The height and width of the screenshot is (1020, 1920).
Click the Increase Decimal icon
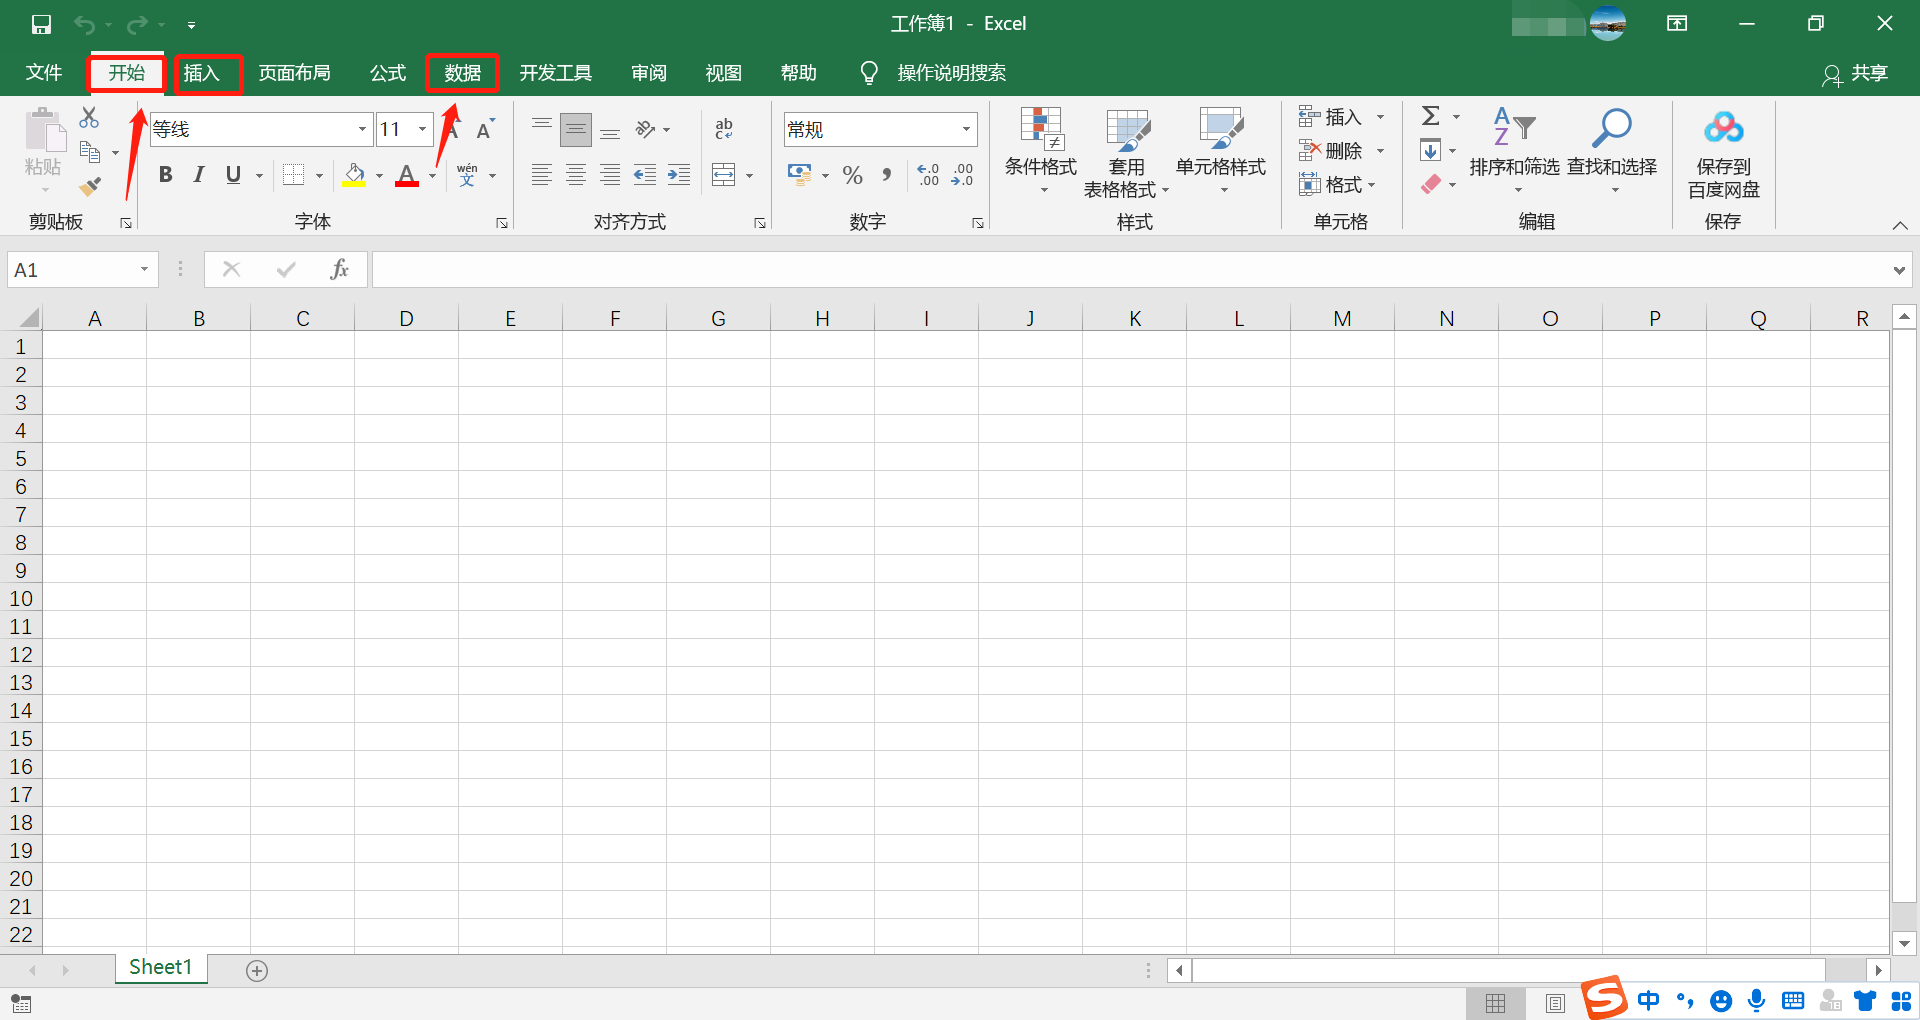pos(928,175)
